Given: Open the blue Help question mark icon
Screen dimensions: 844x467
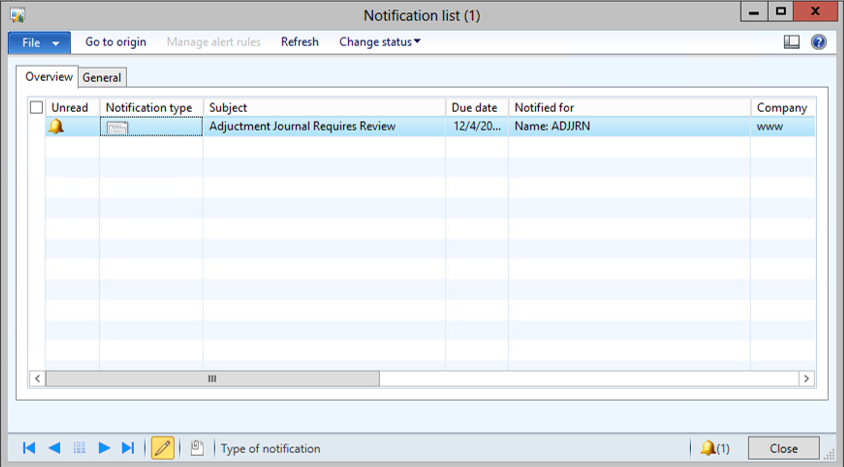Looking at the screenshot, I should pyautogui.click(x=818, y=42).
